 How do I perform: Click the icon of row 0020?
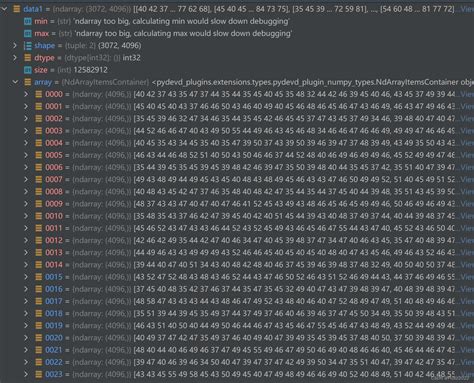[x=39, y=338]
